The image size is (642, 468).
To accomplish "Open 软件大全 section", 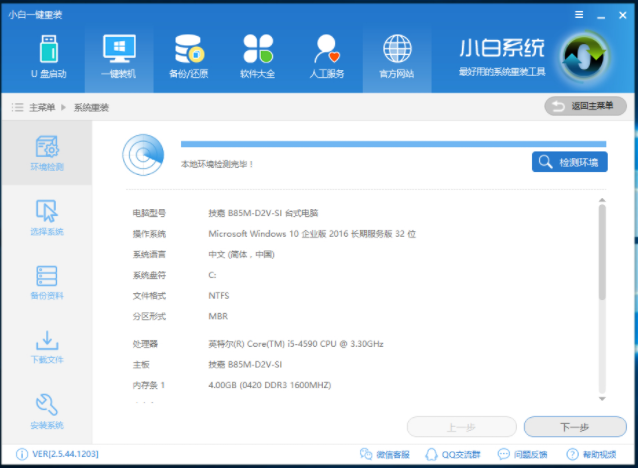I will tap(258, 57).
